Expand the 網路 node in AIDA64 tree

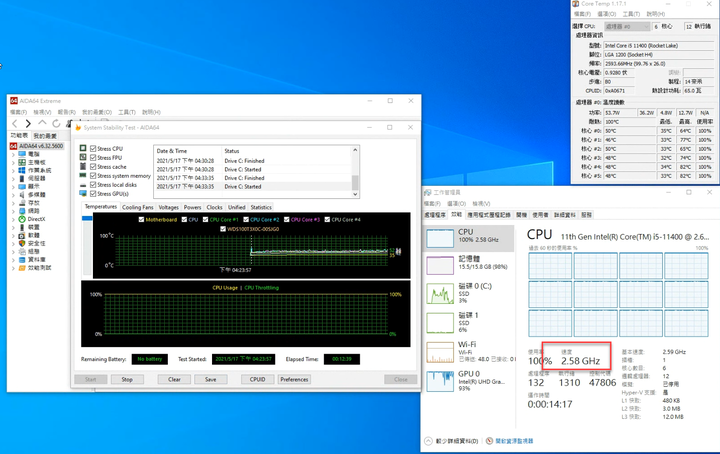click(13, 211)
